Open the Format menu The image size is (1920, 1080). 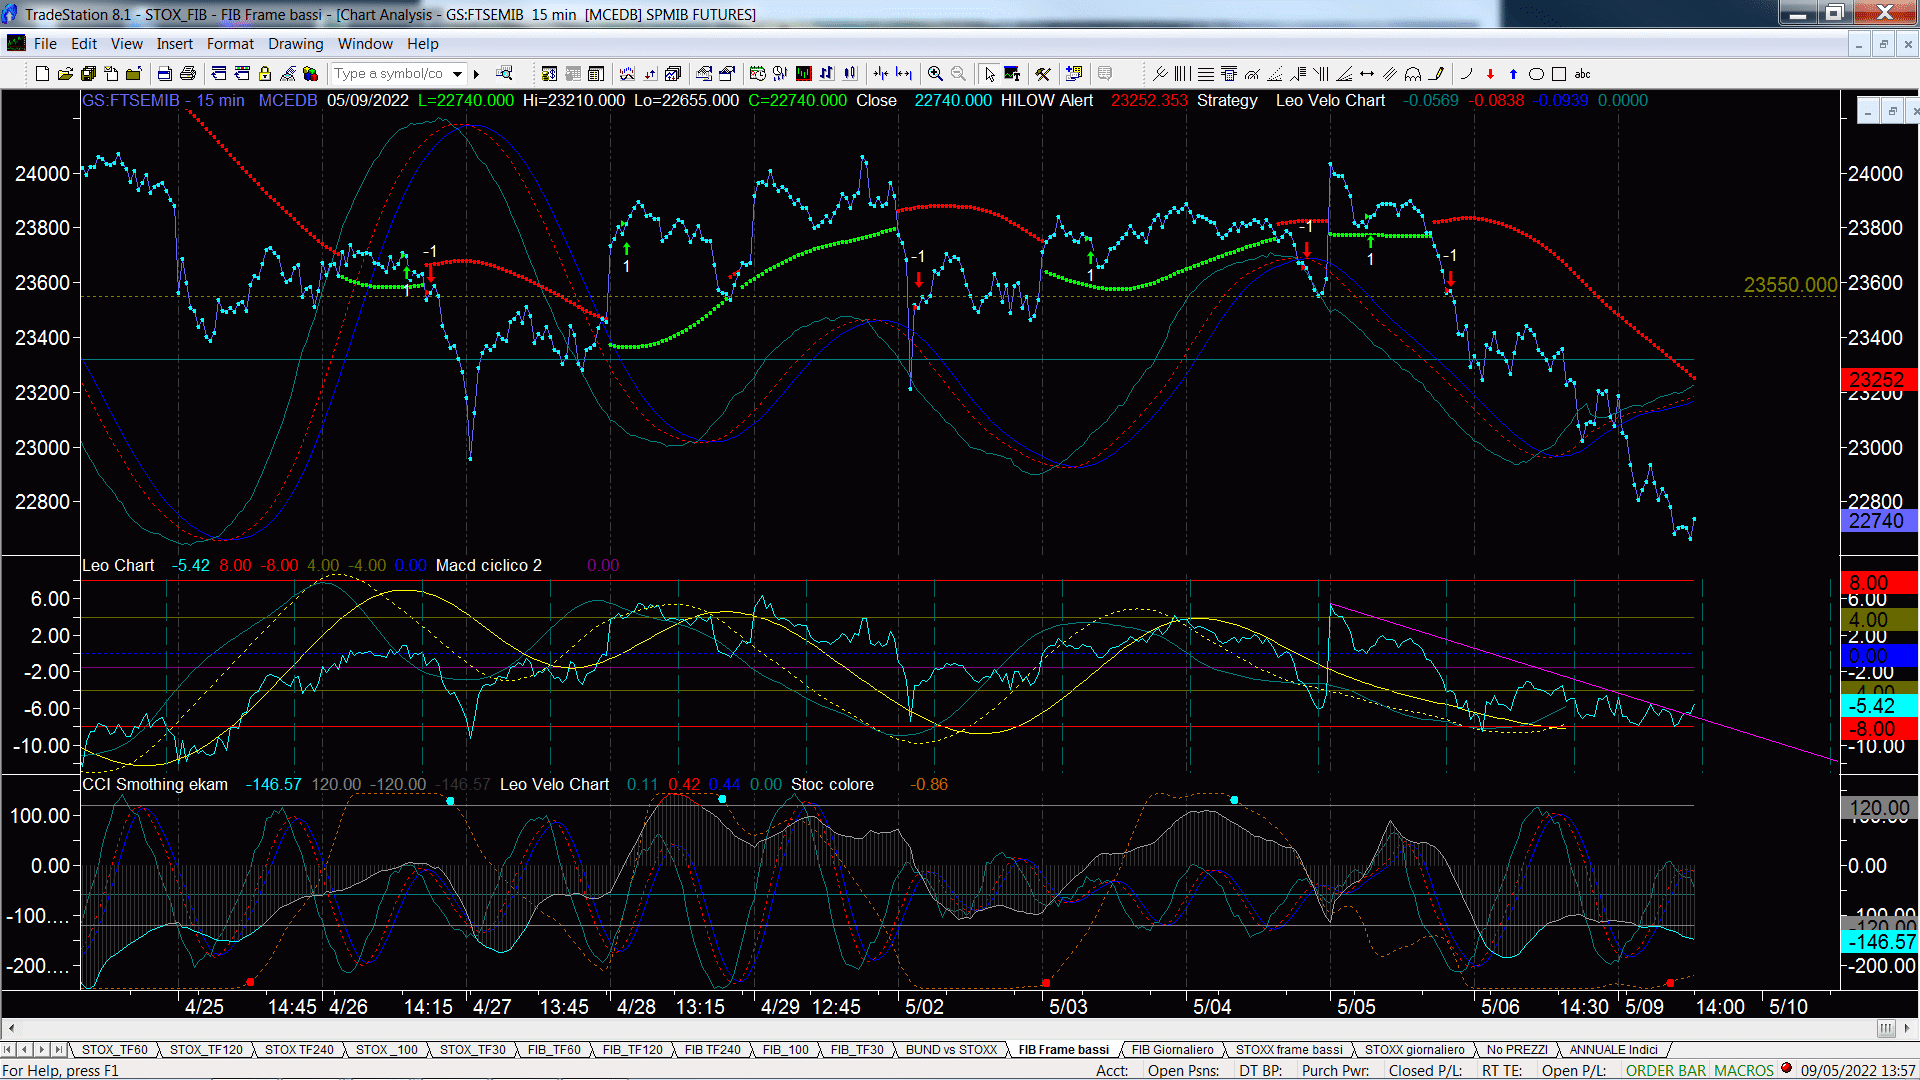pos(230,44)
